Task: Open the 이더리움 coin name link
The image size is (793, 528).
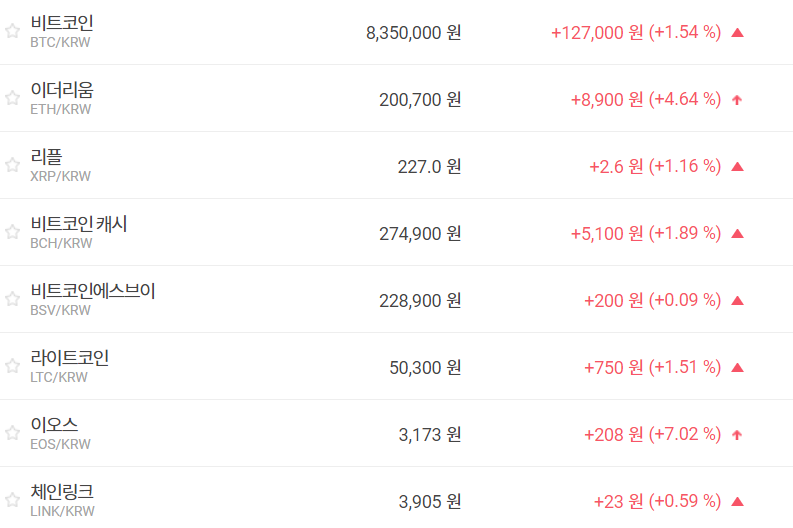Action: 62,90
